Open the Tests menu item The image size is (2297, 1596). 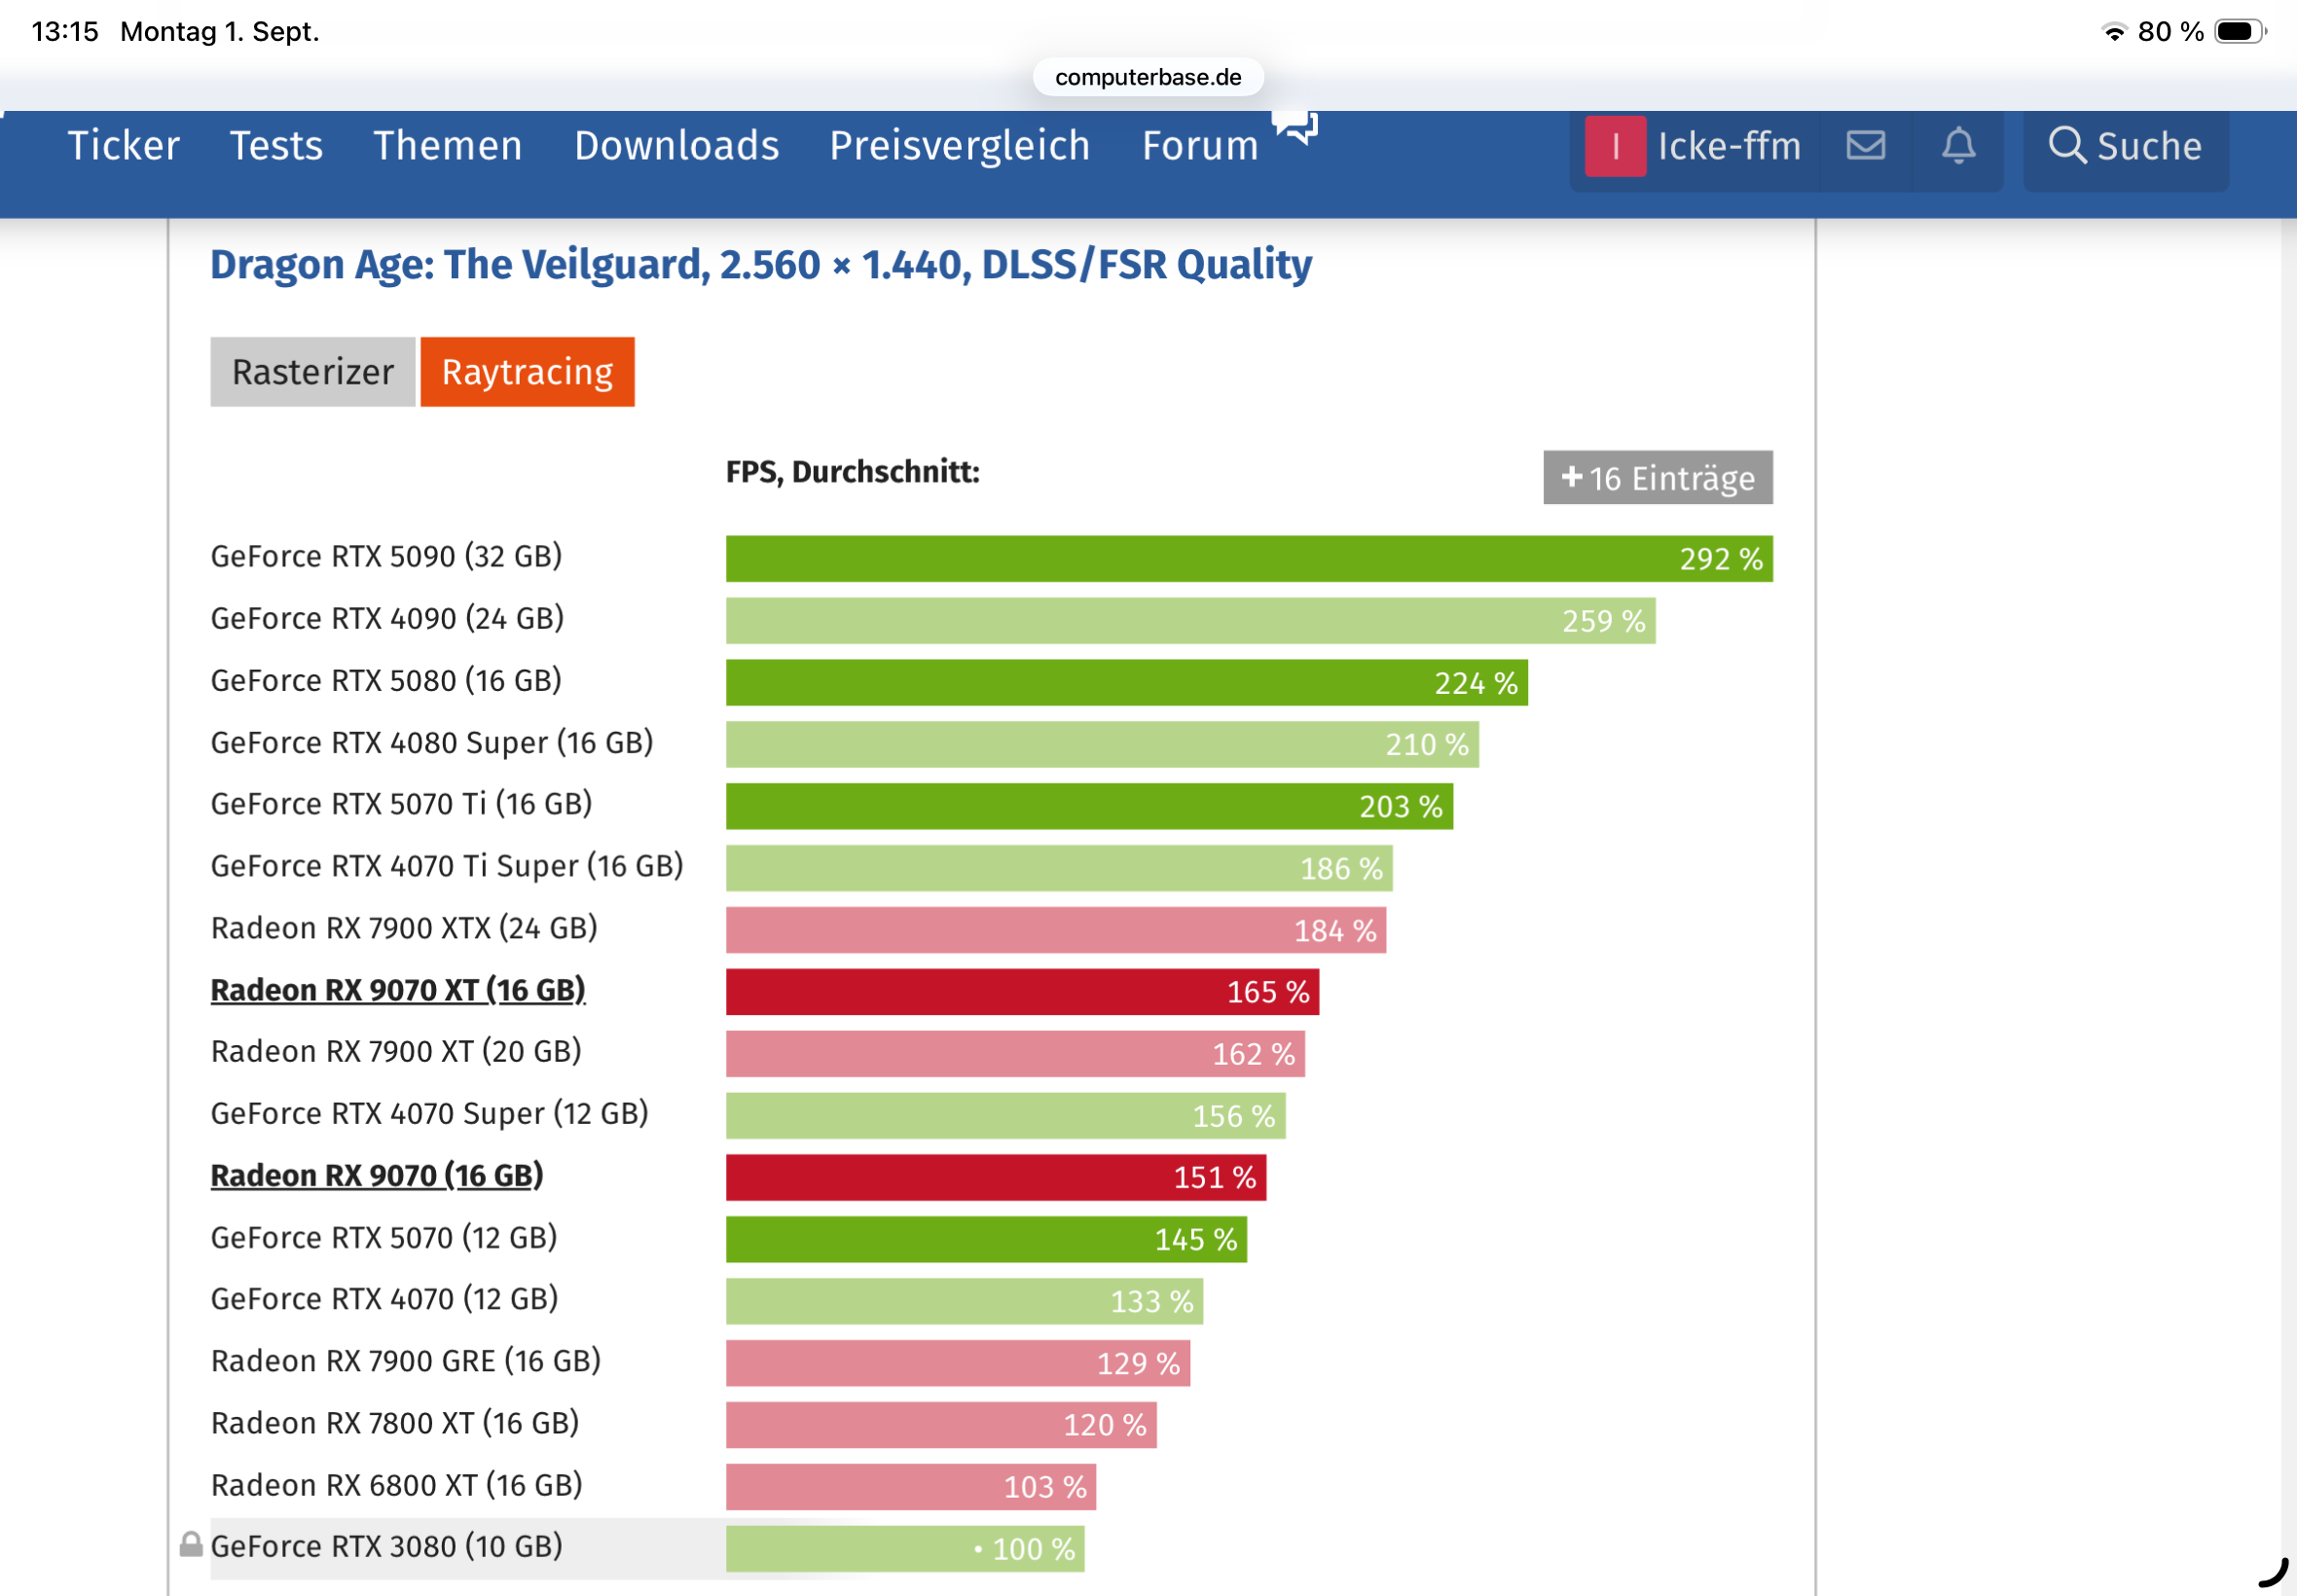[x=276, y=146]
